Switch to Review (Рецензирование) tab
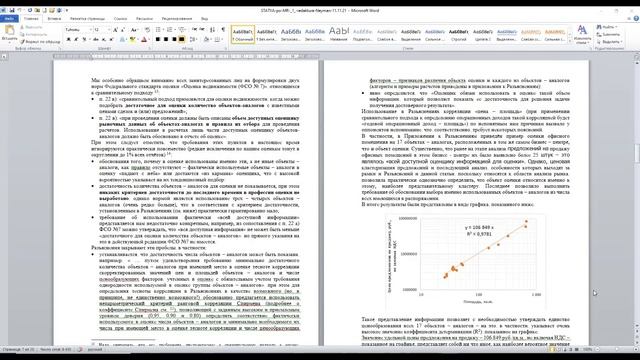 [177, 18]
